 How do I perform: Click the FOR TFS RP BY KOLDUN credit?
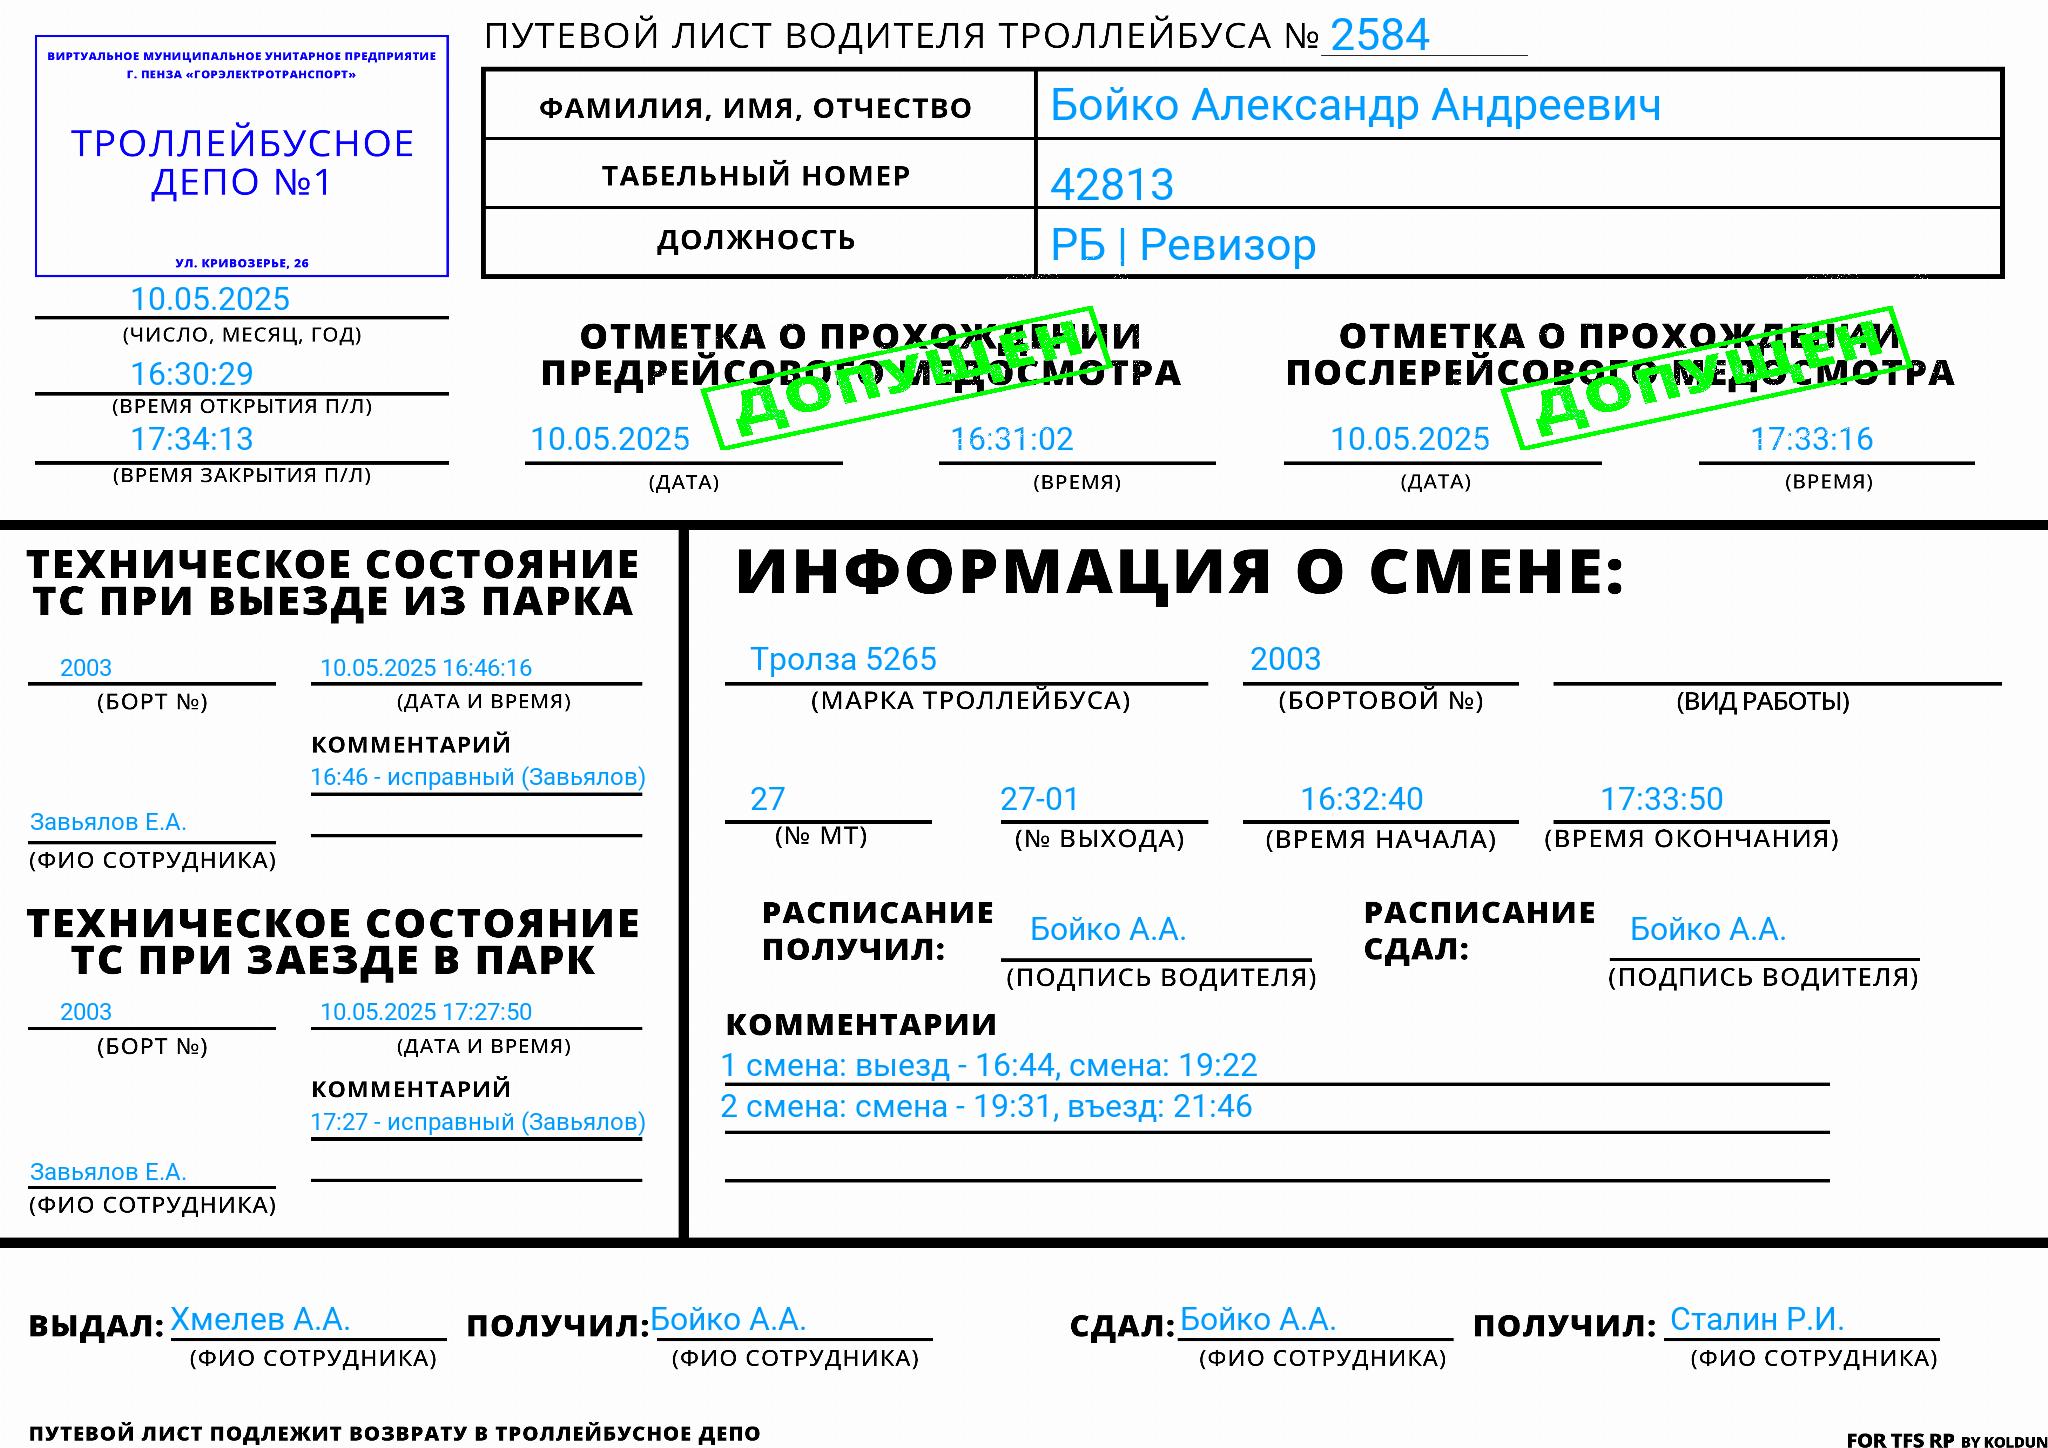click(1946, 1440)
